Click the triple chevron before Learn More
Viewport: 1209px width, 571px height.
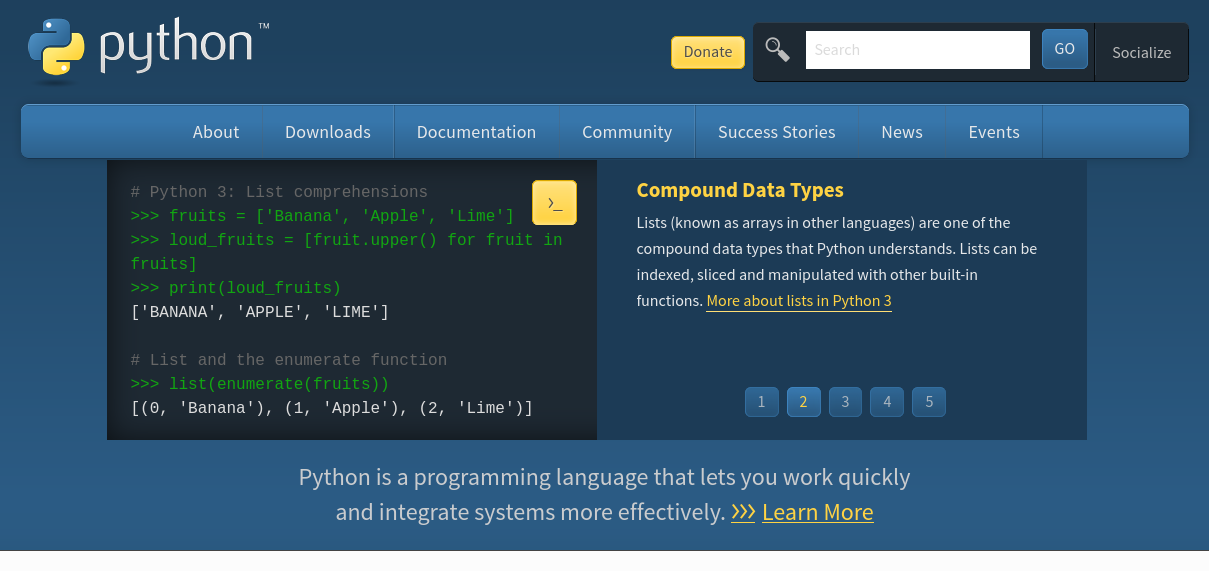743,512
